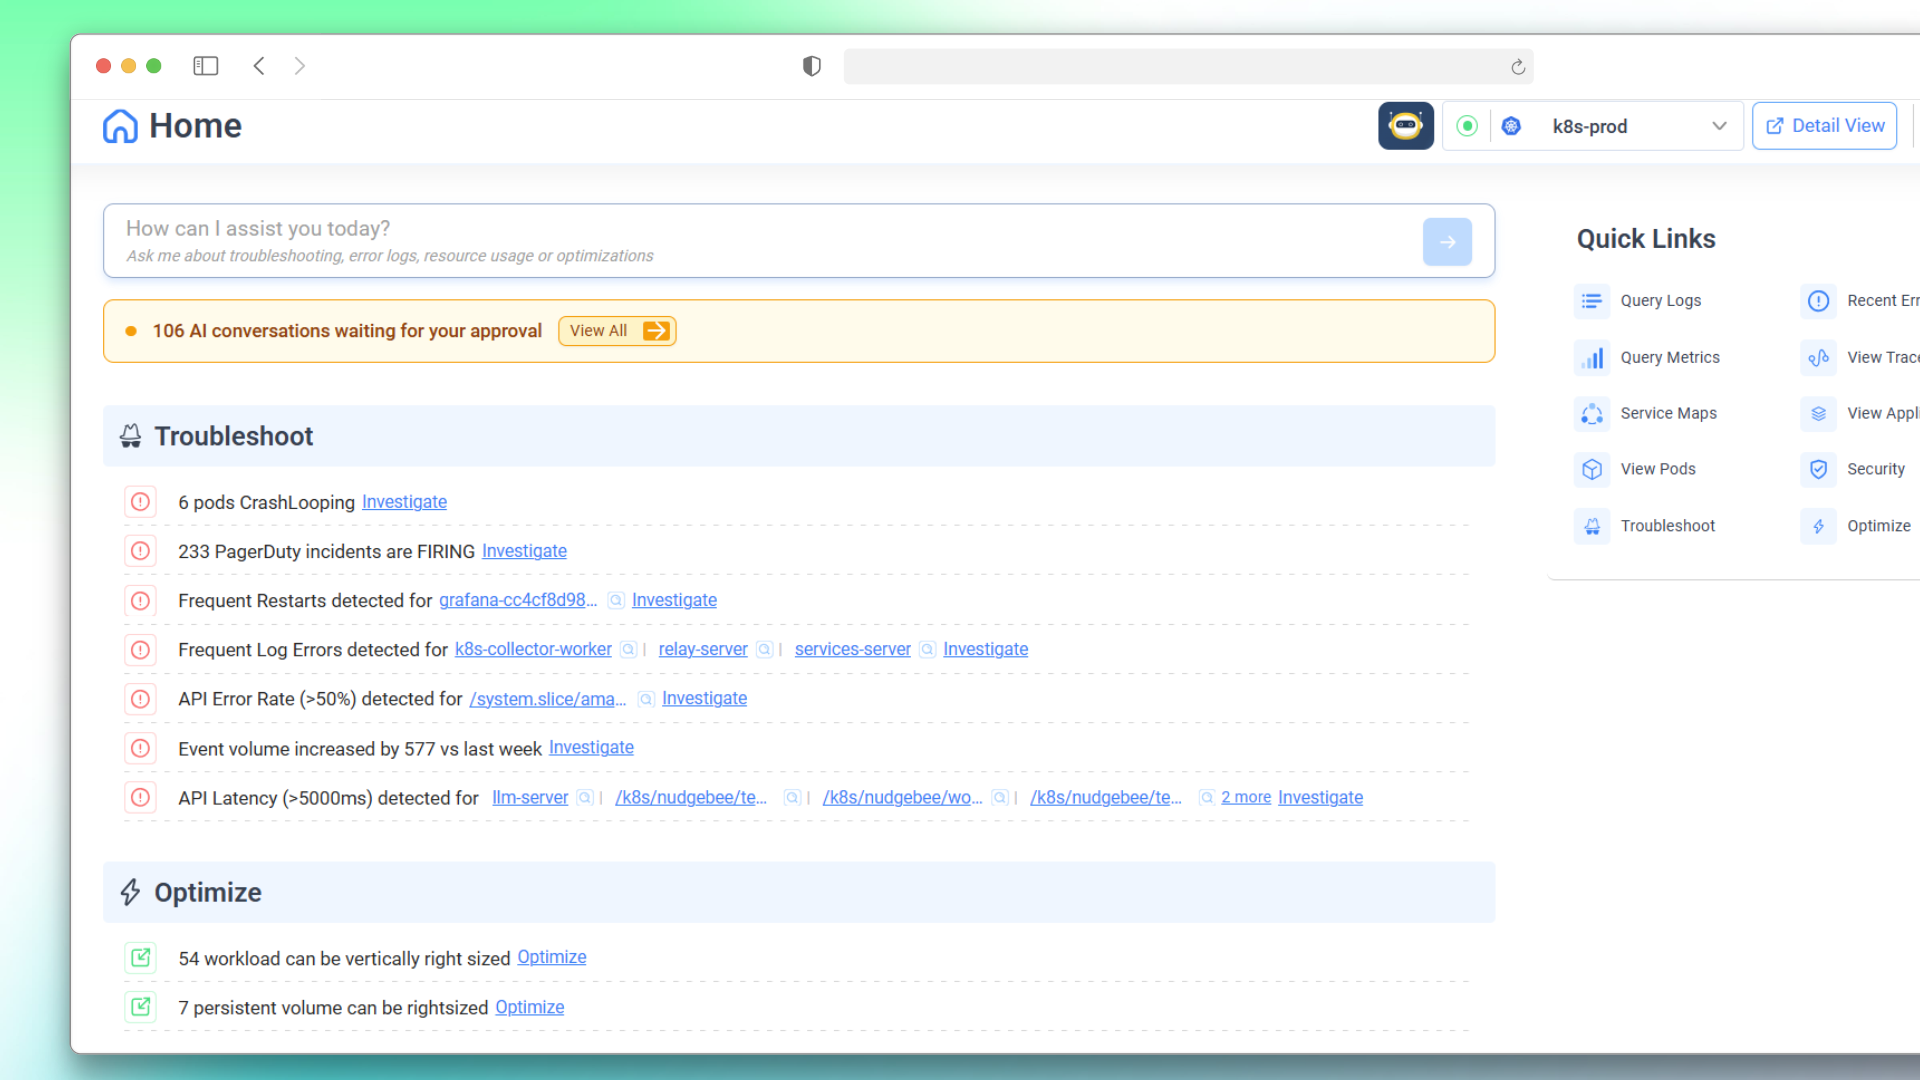Open the AI assistant robot icon
The height and width of the screenshot is (1080, 1920).
click(x=1406, y=126)
